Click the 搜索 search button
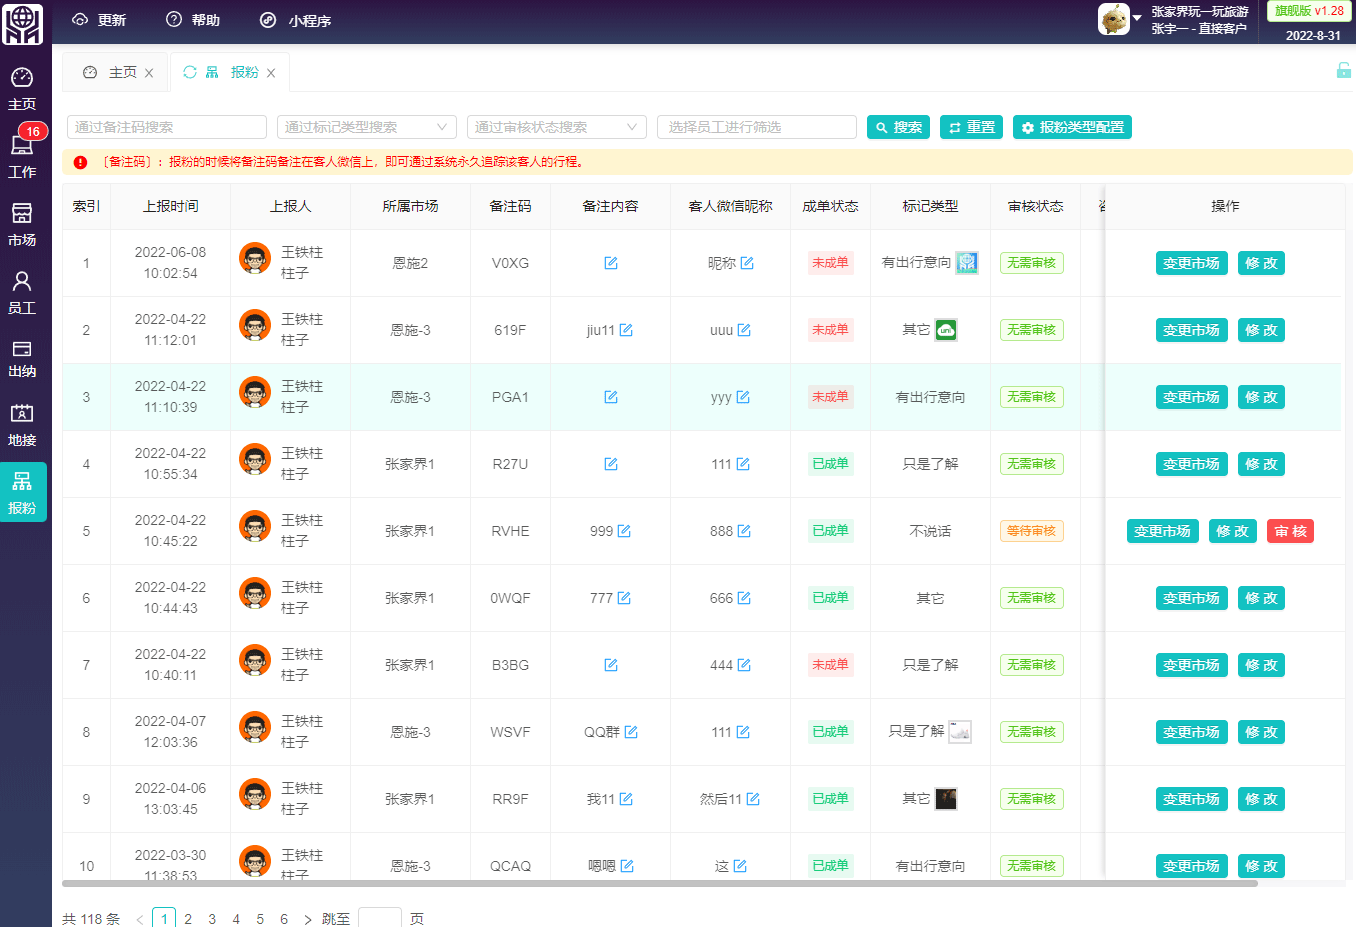The height and width of the screenshot is (927, 1356). coord(898,127)
